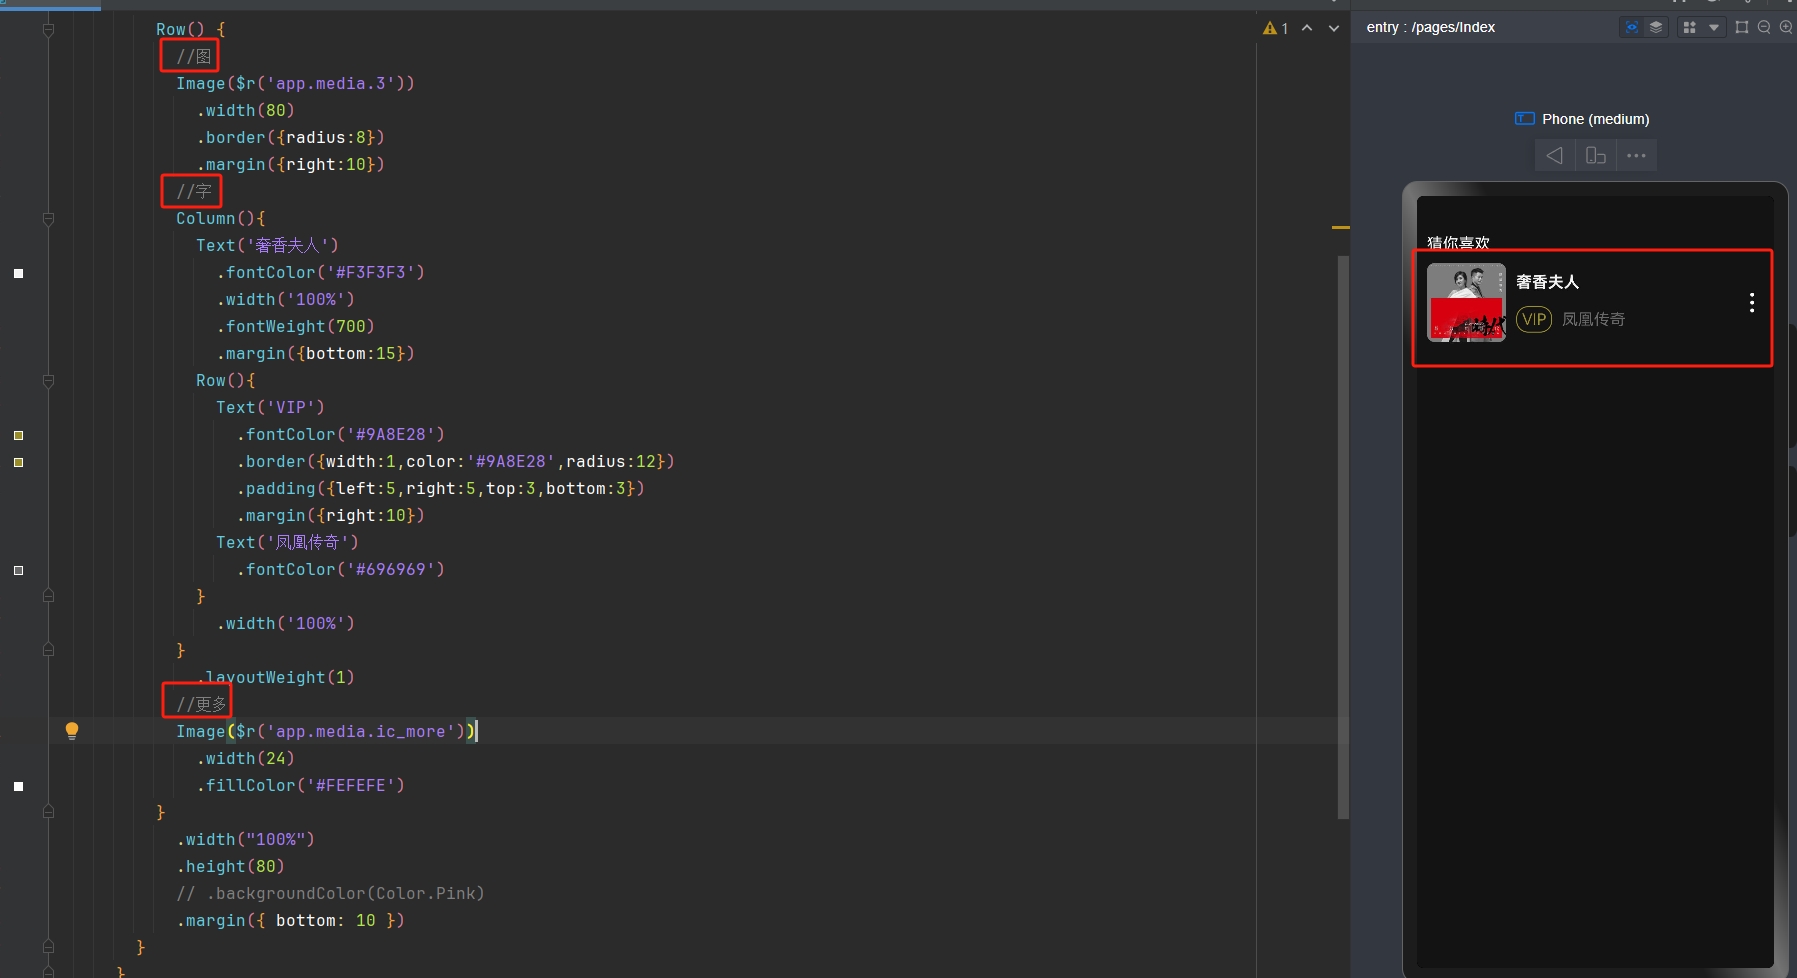Click the rotate device icon
1797x978 pixels.
[x=1596, y=156]
